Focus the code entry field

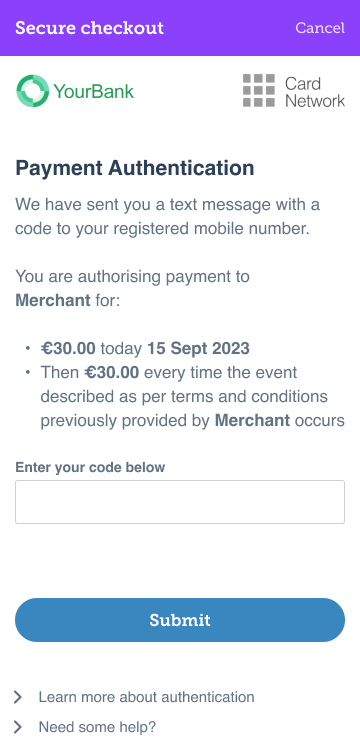click(180, 502)
